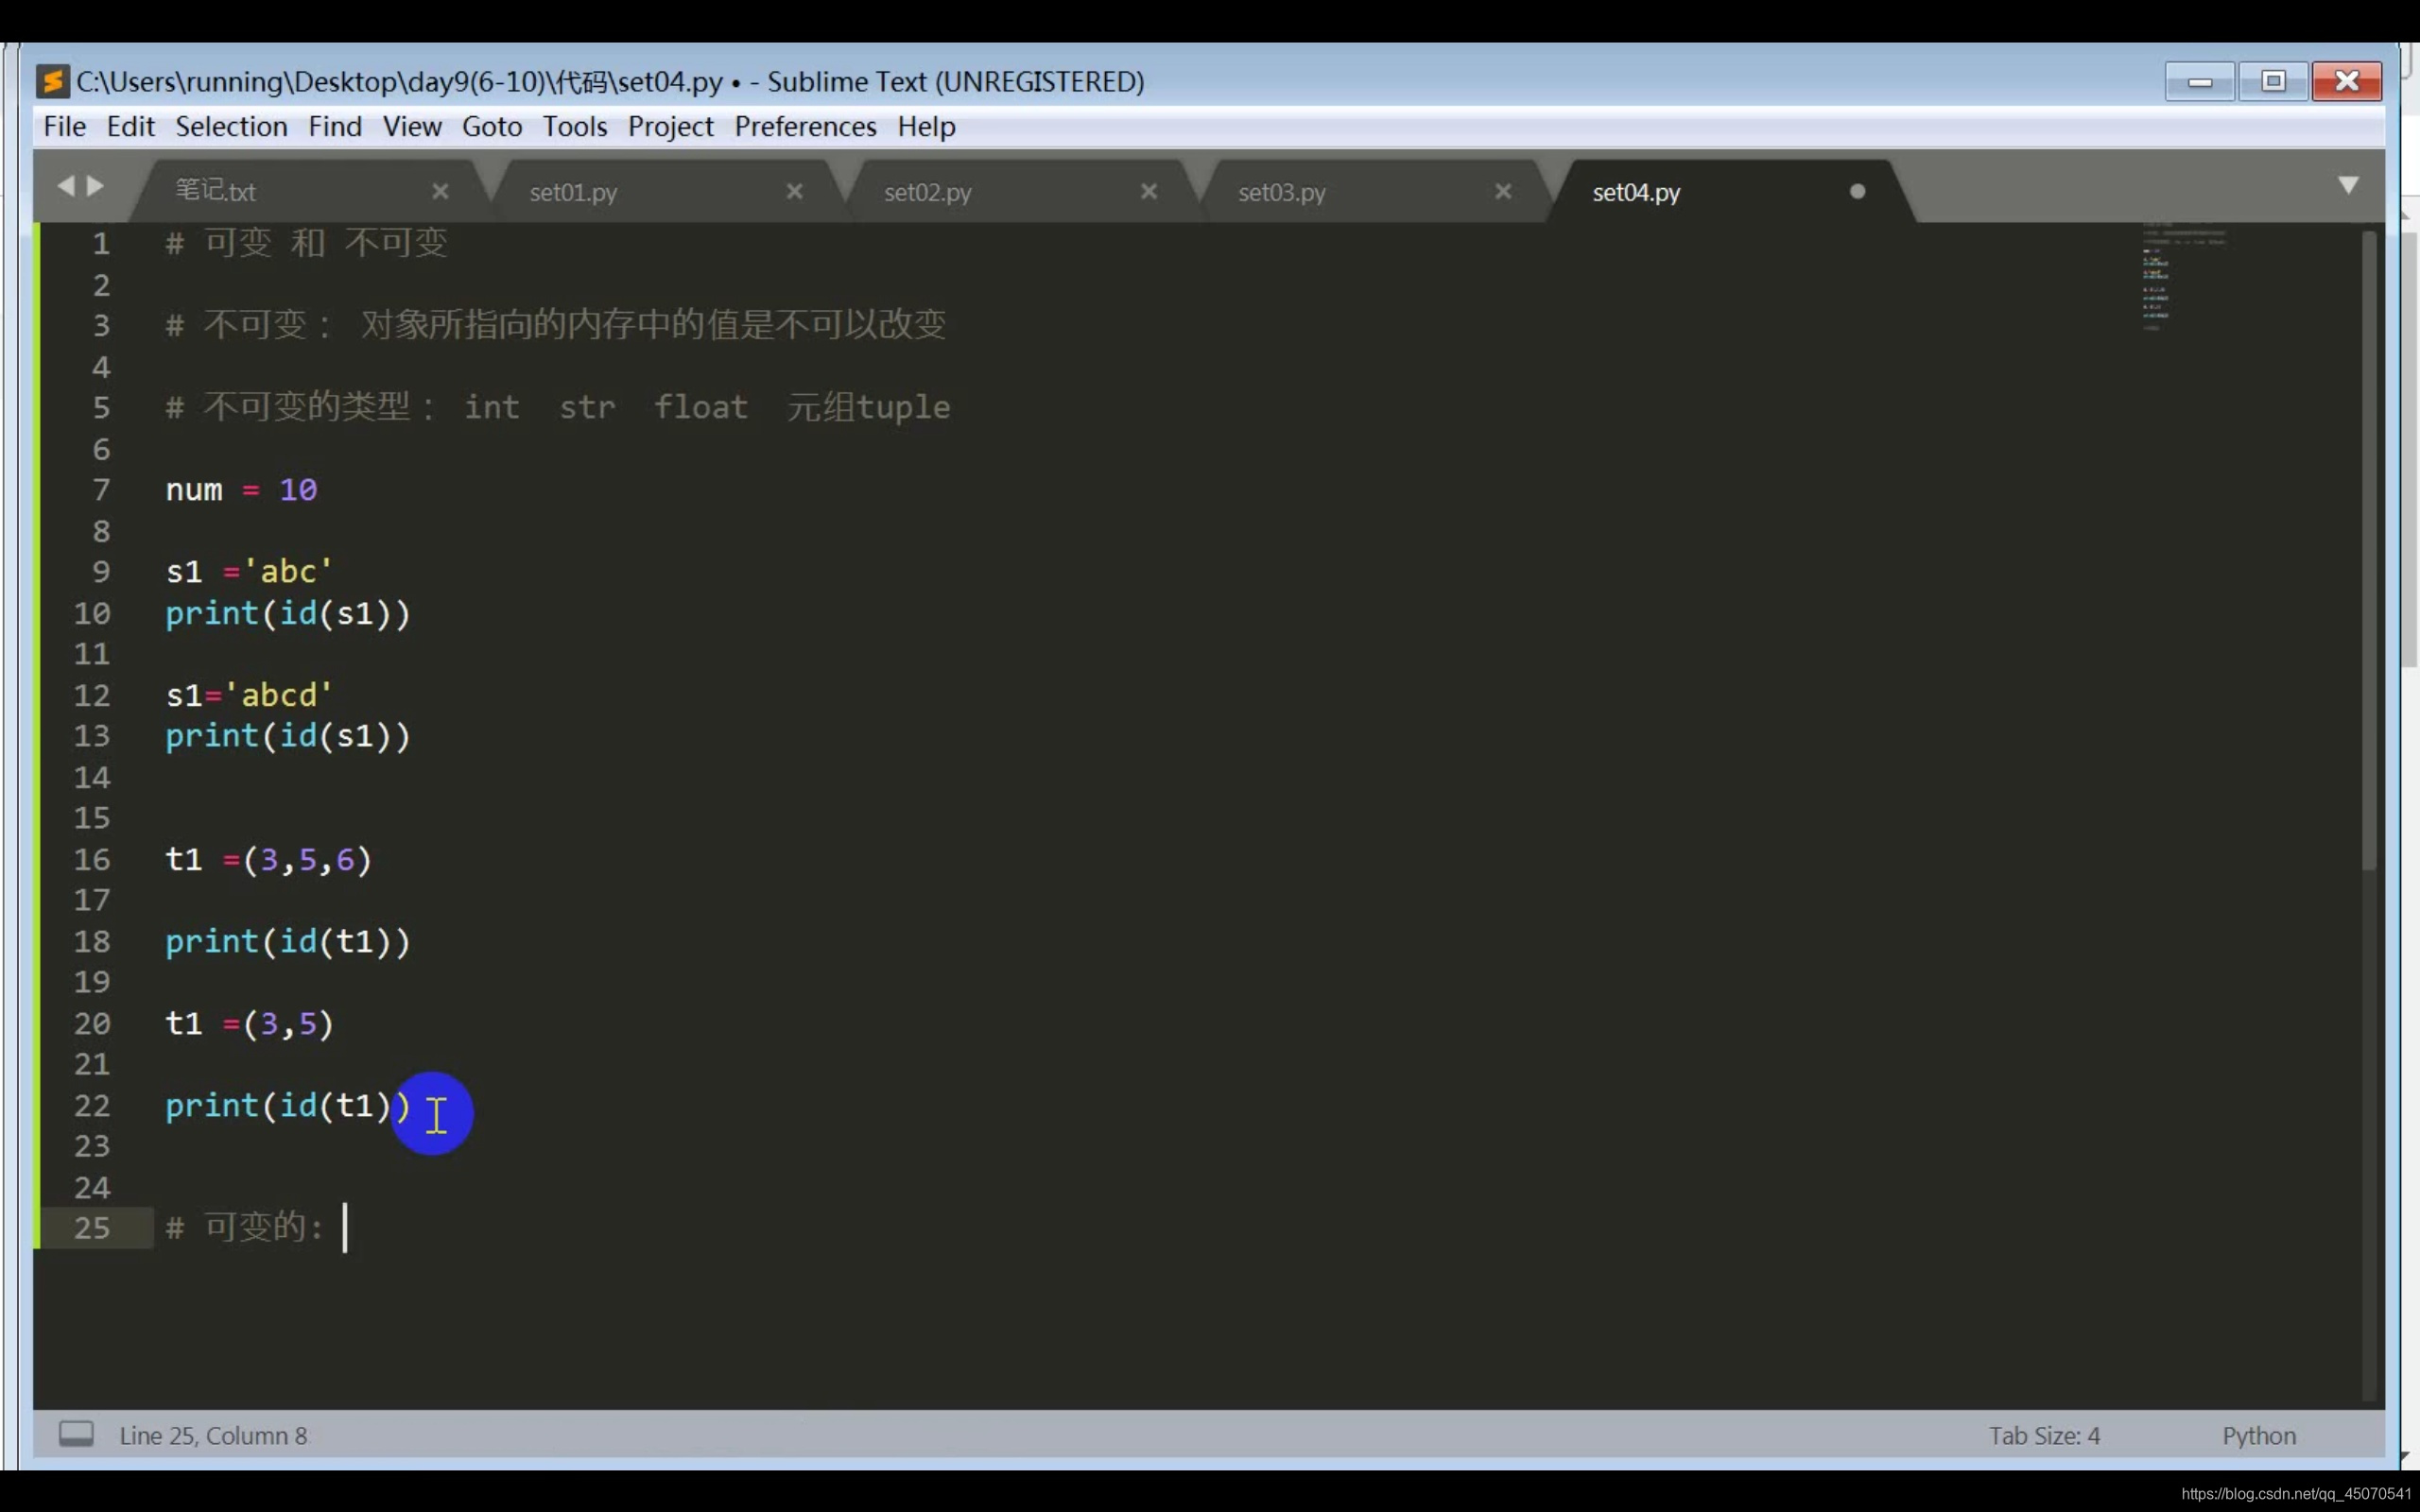Open the tab list dropdown arrow
This screenshot has width=2420, height=1512.
[2348, 186]
